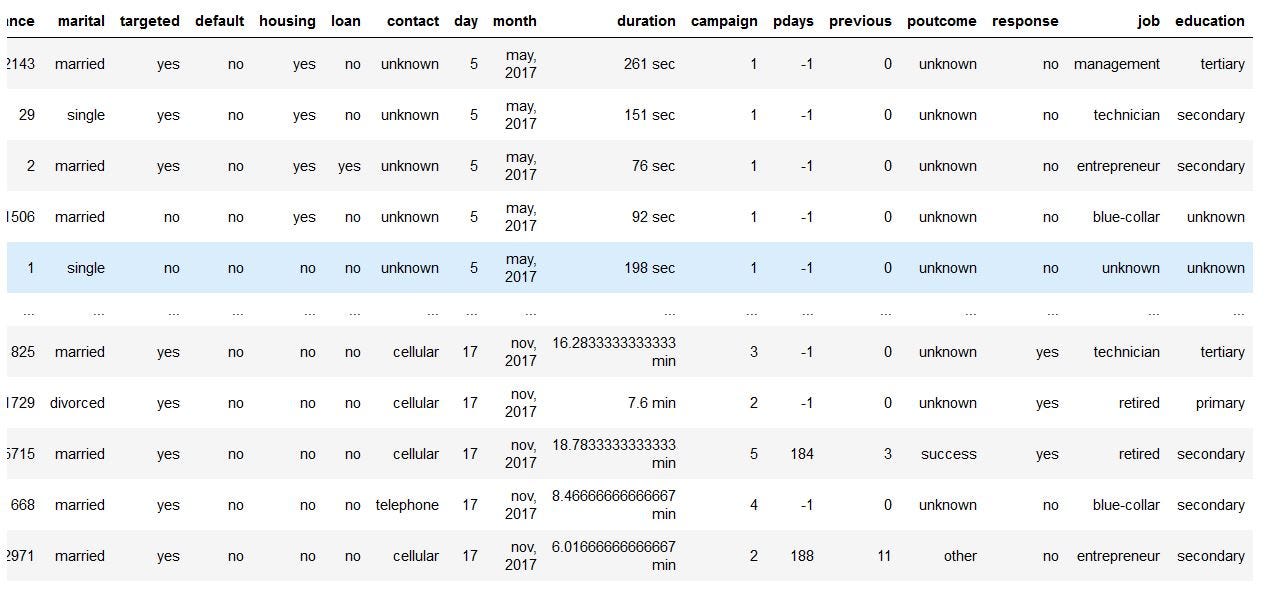Click the 'response' column header
The height and width of the screenshot is (596, 1269).
pos(1024,21)
